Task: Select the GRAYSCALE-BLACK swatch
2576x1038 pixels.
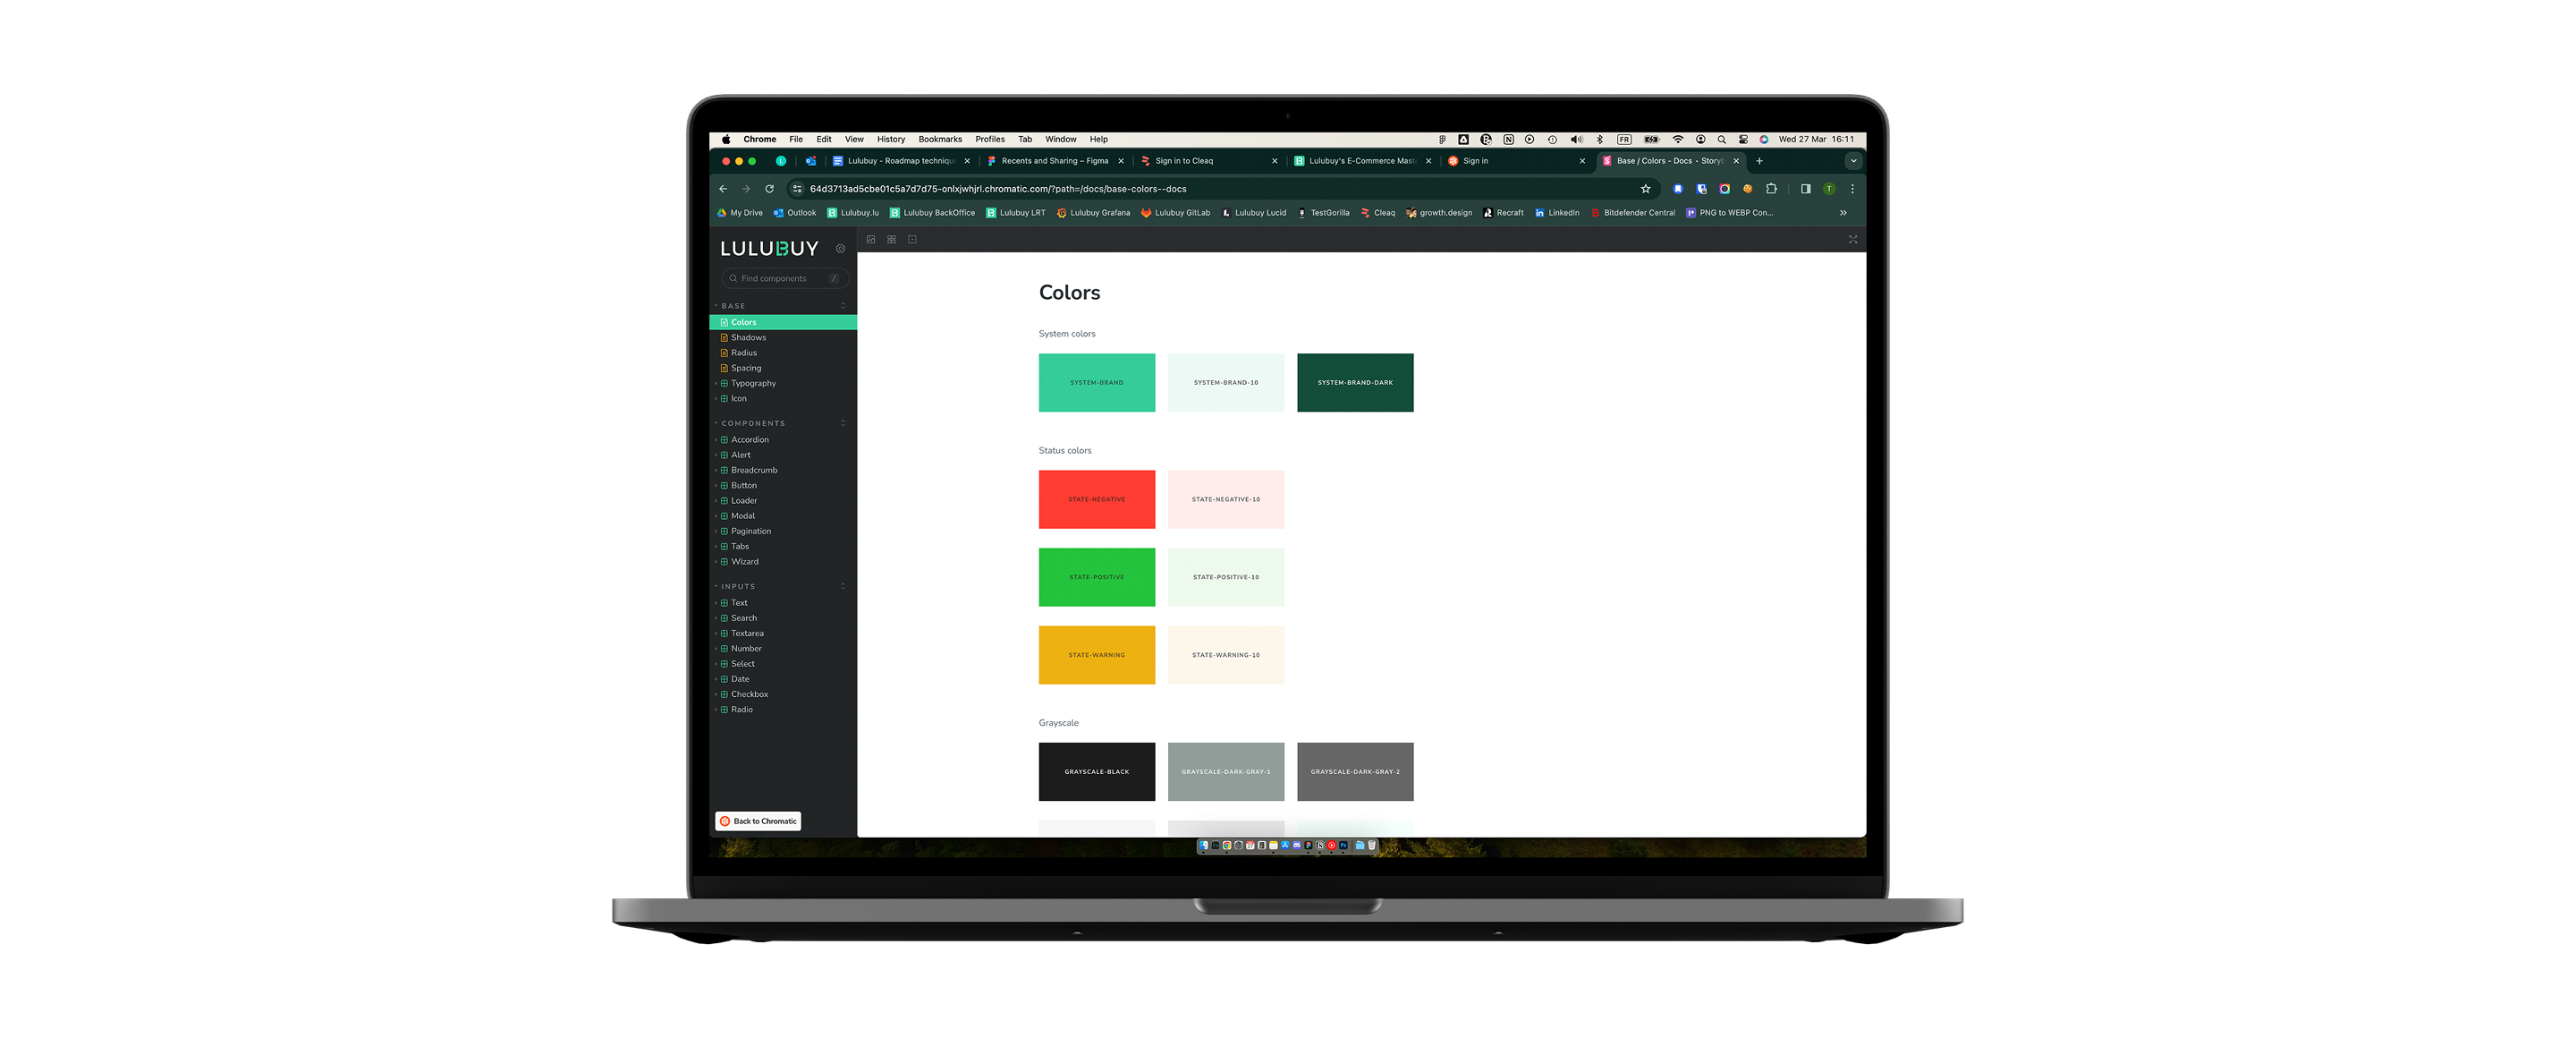Action: click(x=1097, y=772)
